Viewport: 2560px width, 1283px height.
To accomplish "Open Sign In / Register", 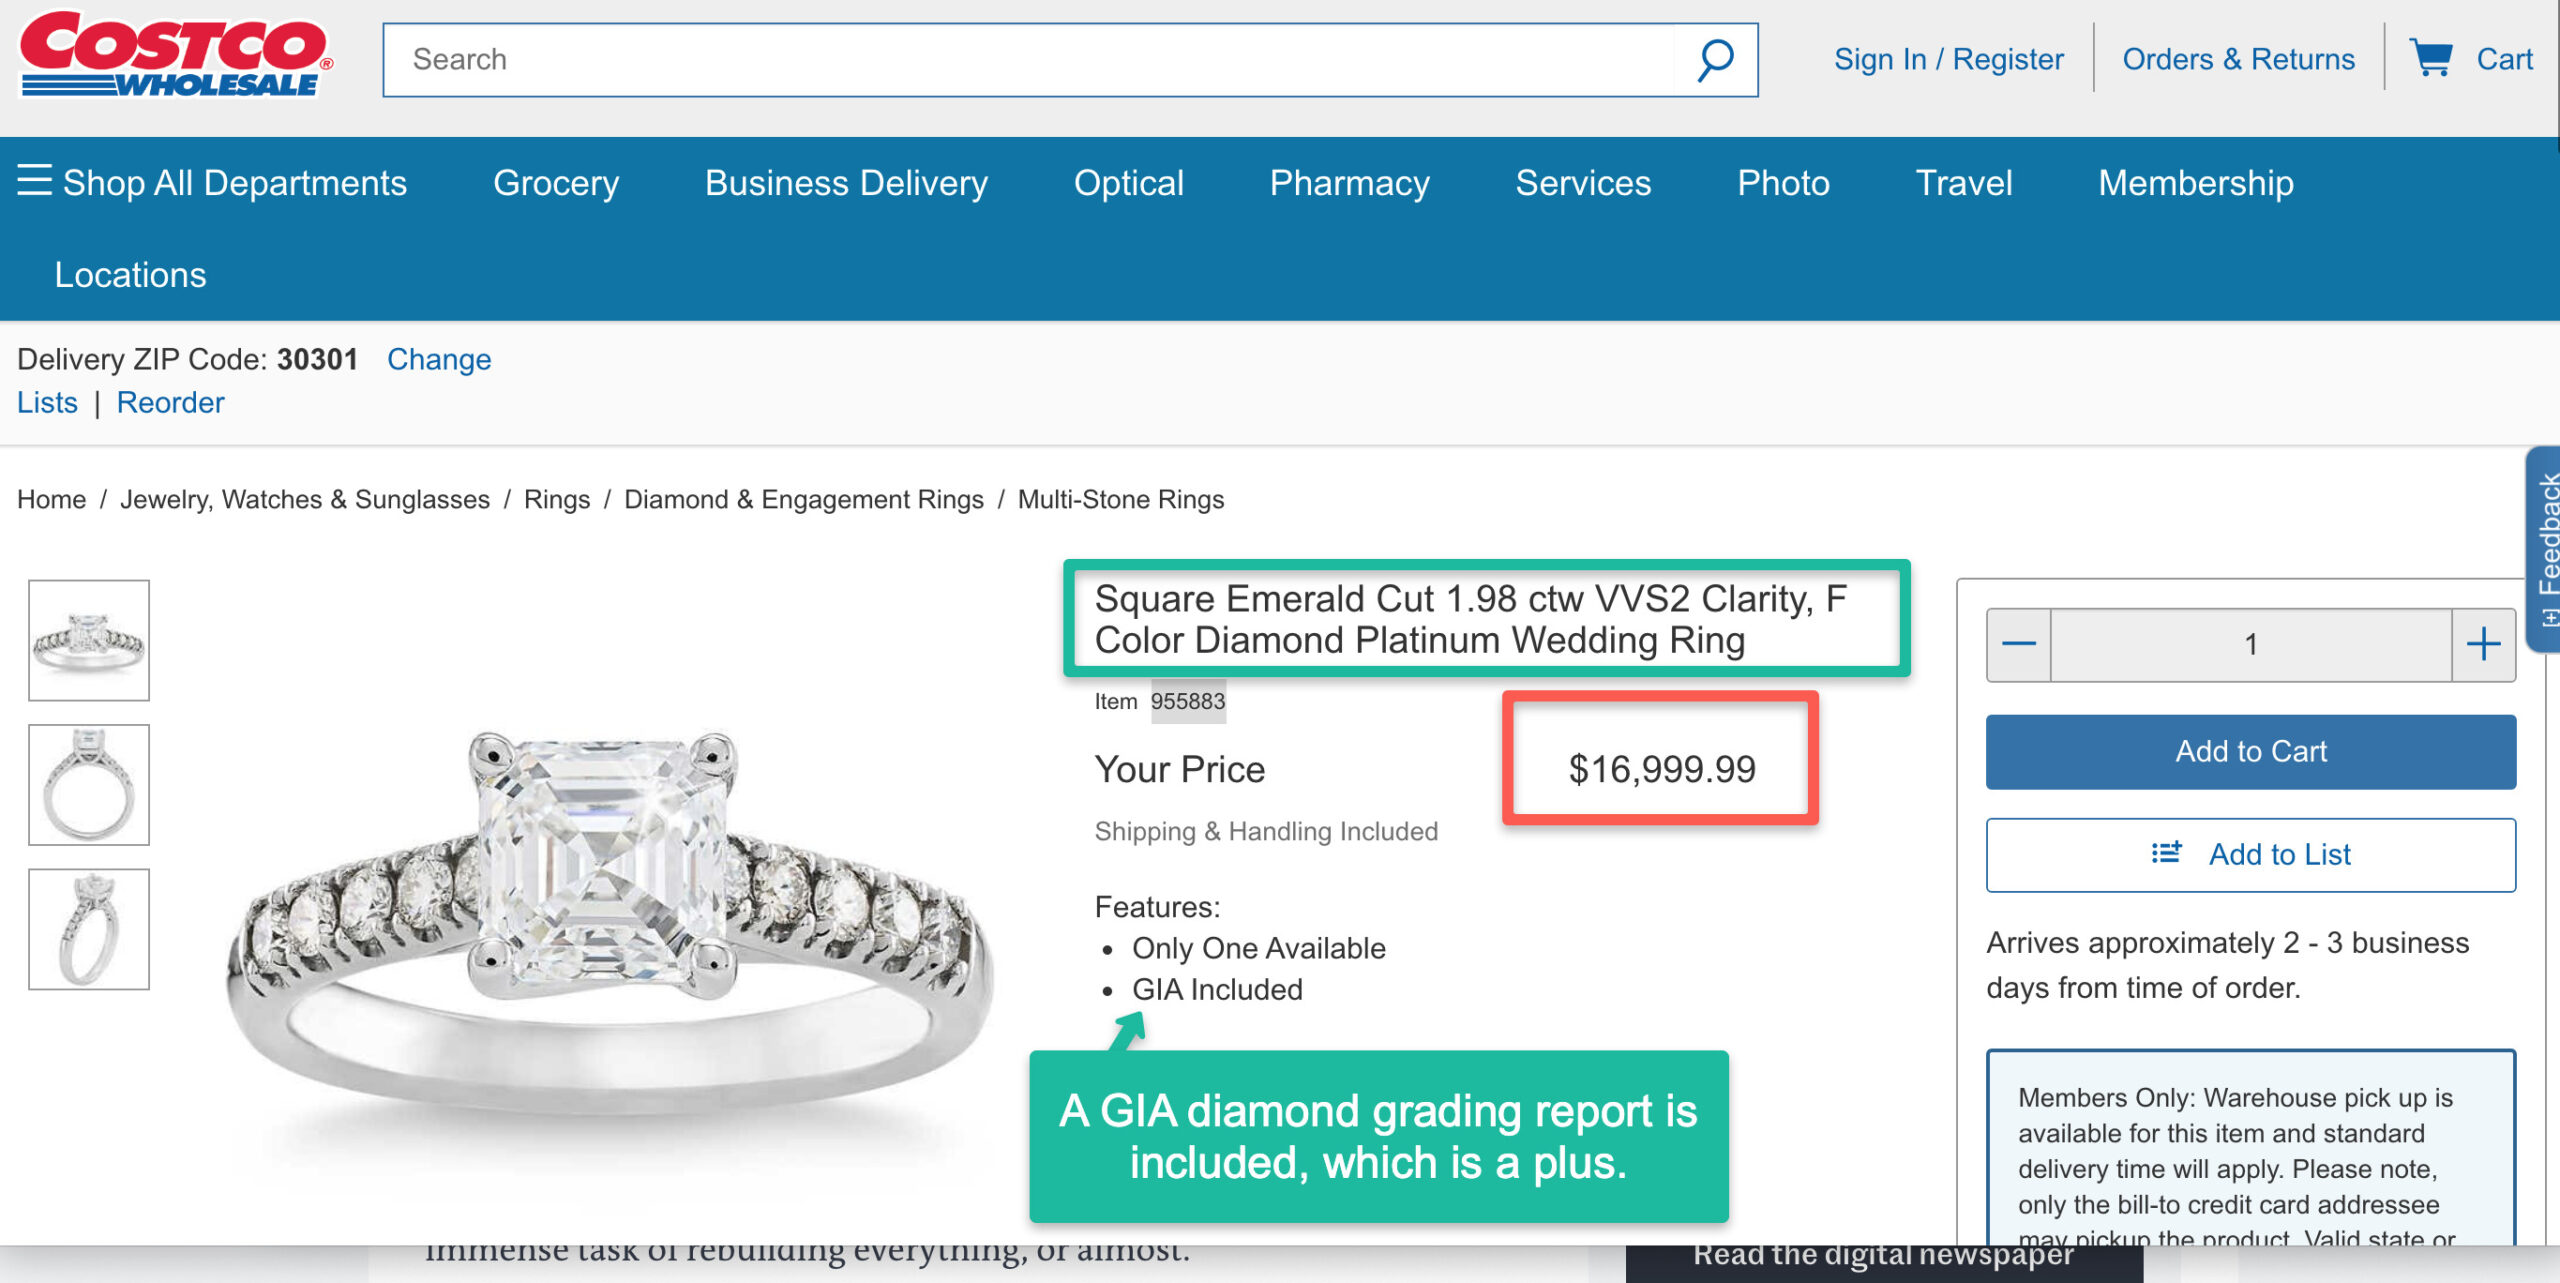I will 1948,58.
